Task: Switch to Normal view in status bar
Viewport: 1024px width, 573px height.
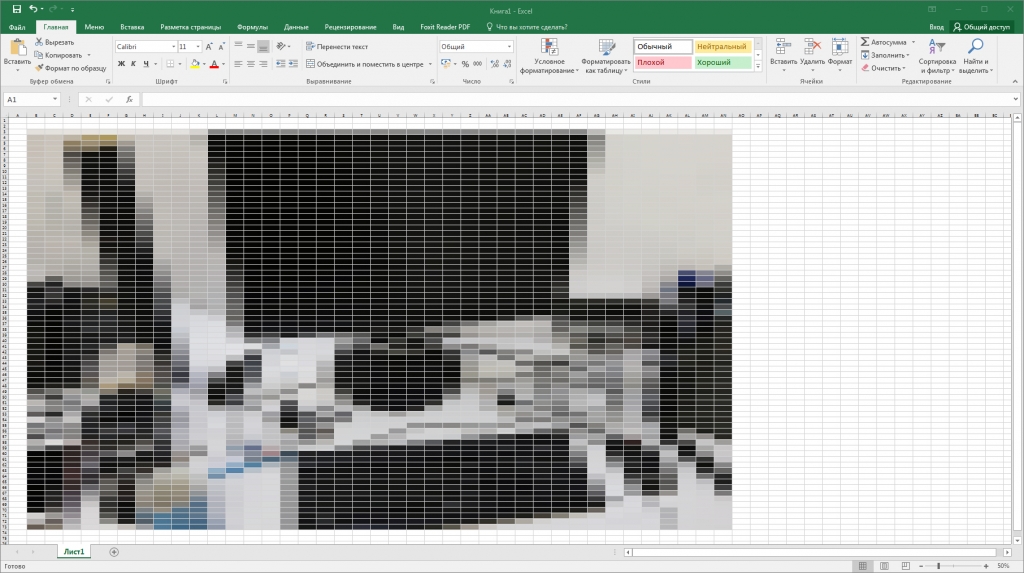Action: tap(863, 566)
